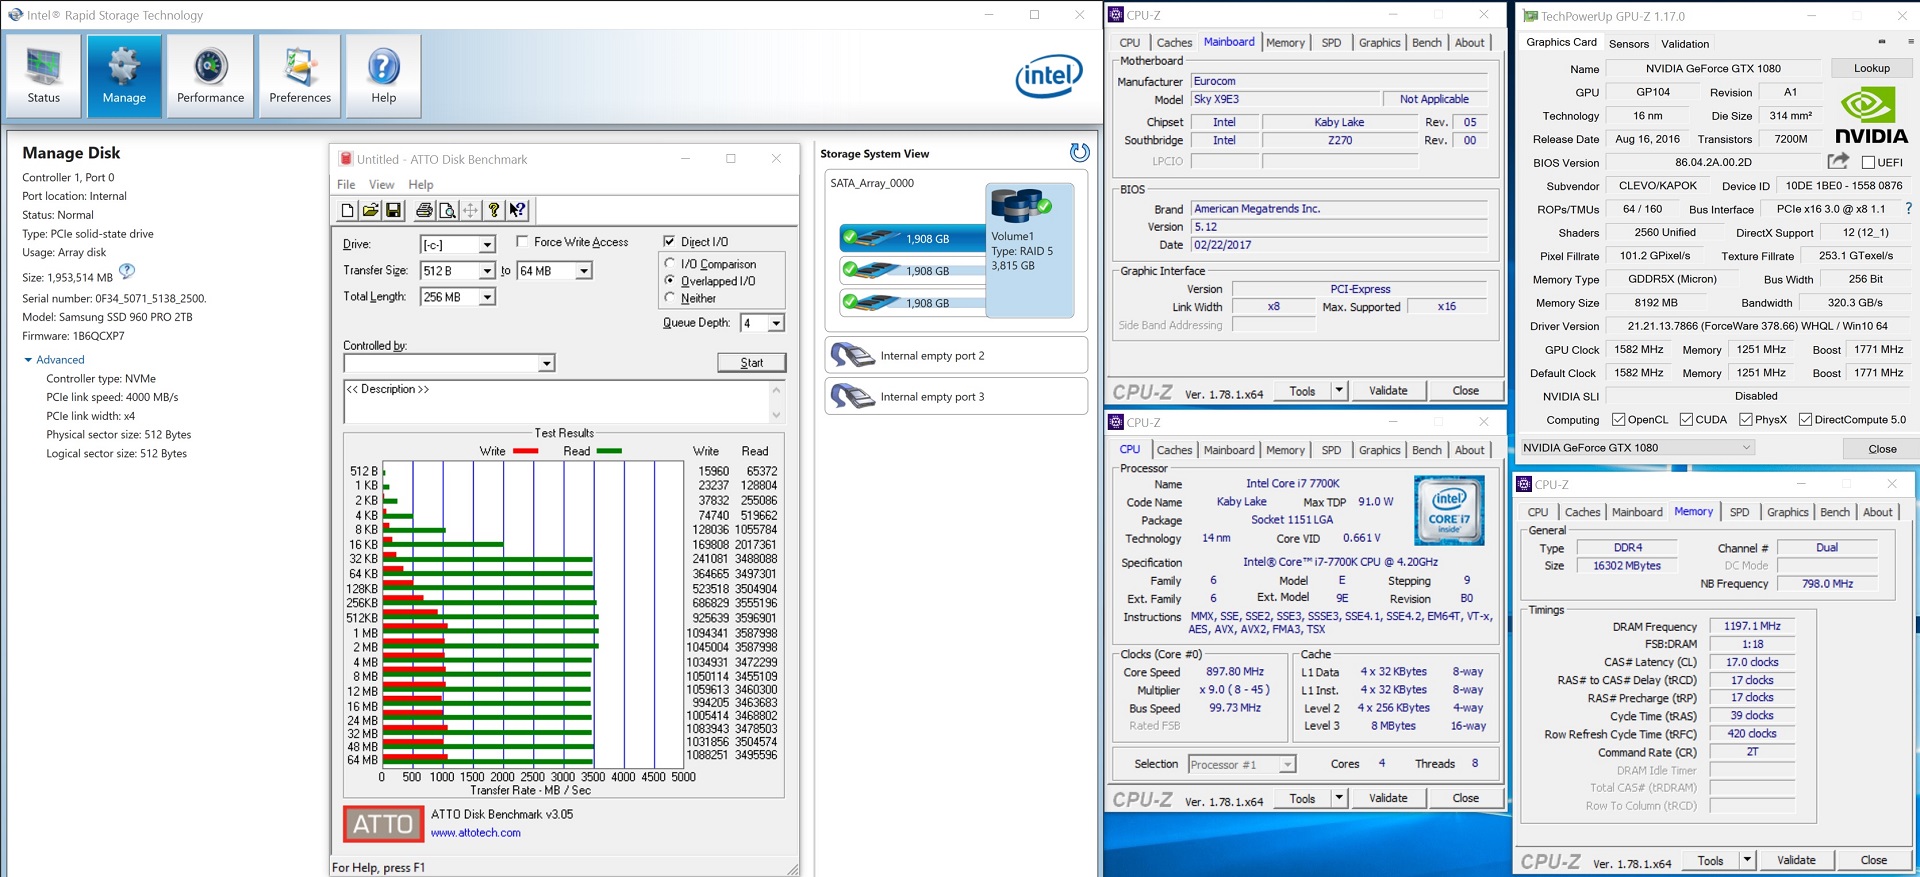This screenshot has width=1920, height=877.
Task: Open the Performance section in Intel RST
Action: (210, 76)
